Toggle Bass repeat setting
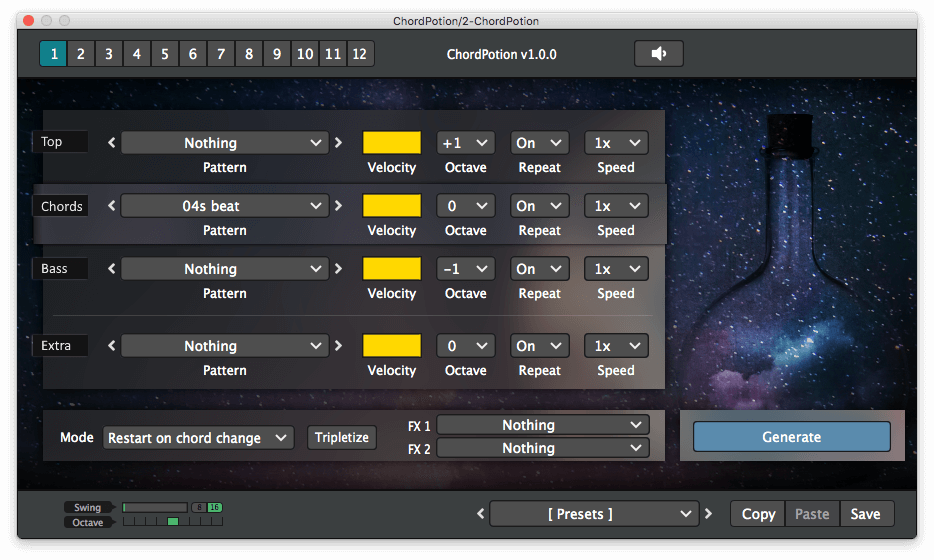The image size is (934, 560). [x=539, y=269]
